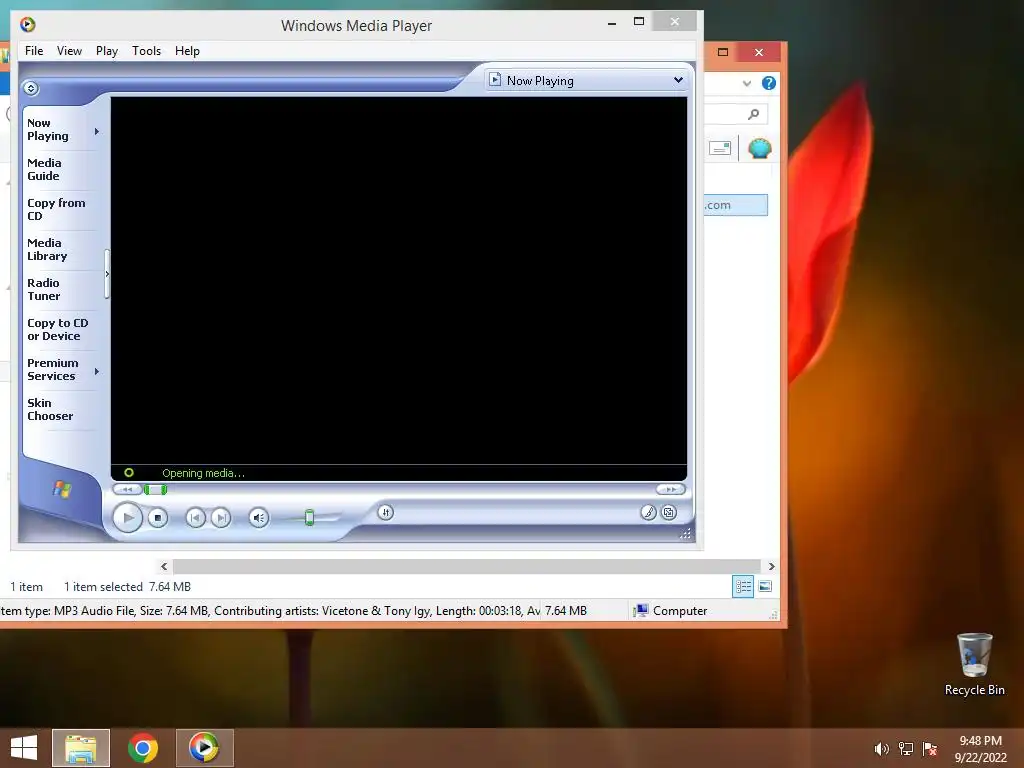1024x768 pixels.
Task: Open the Skin Chooser
Action: [50, 409]
